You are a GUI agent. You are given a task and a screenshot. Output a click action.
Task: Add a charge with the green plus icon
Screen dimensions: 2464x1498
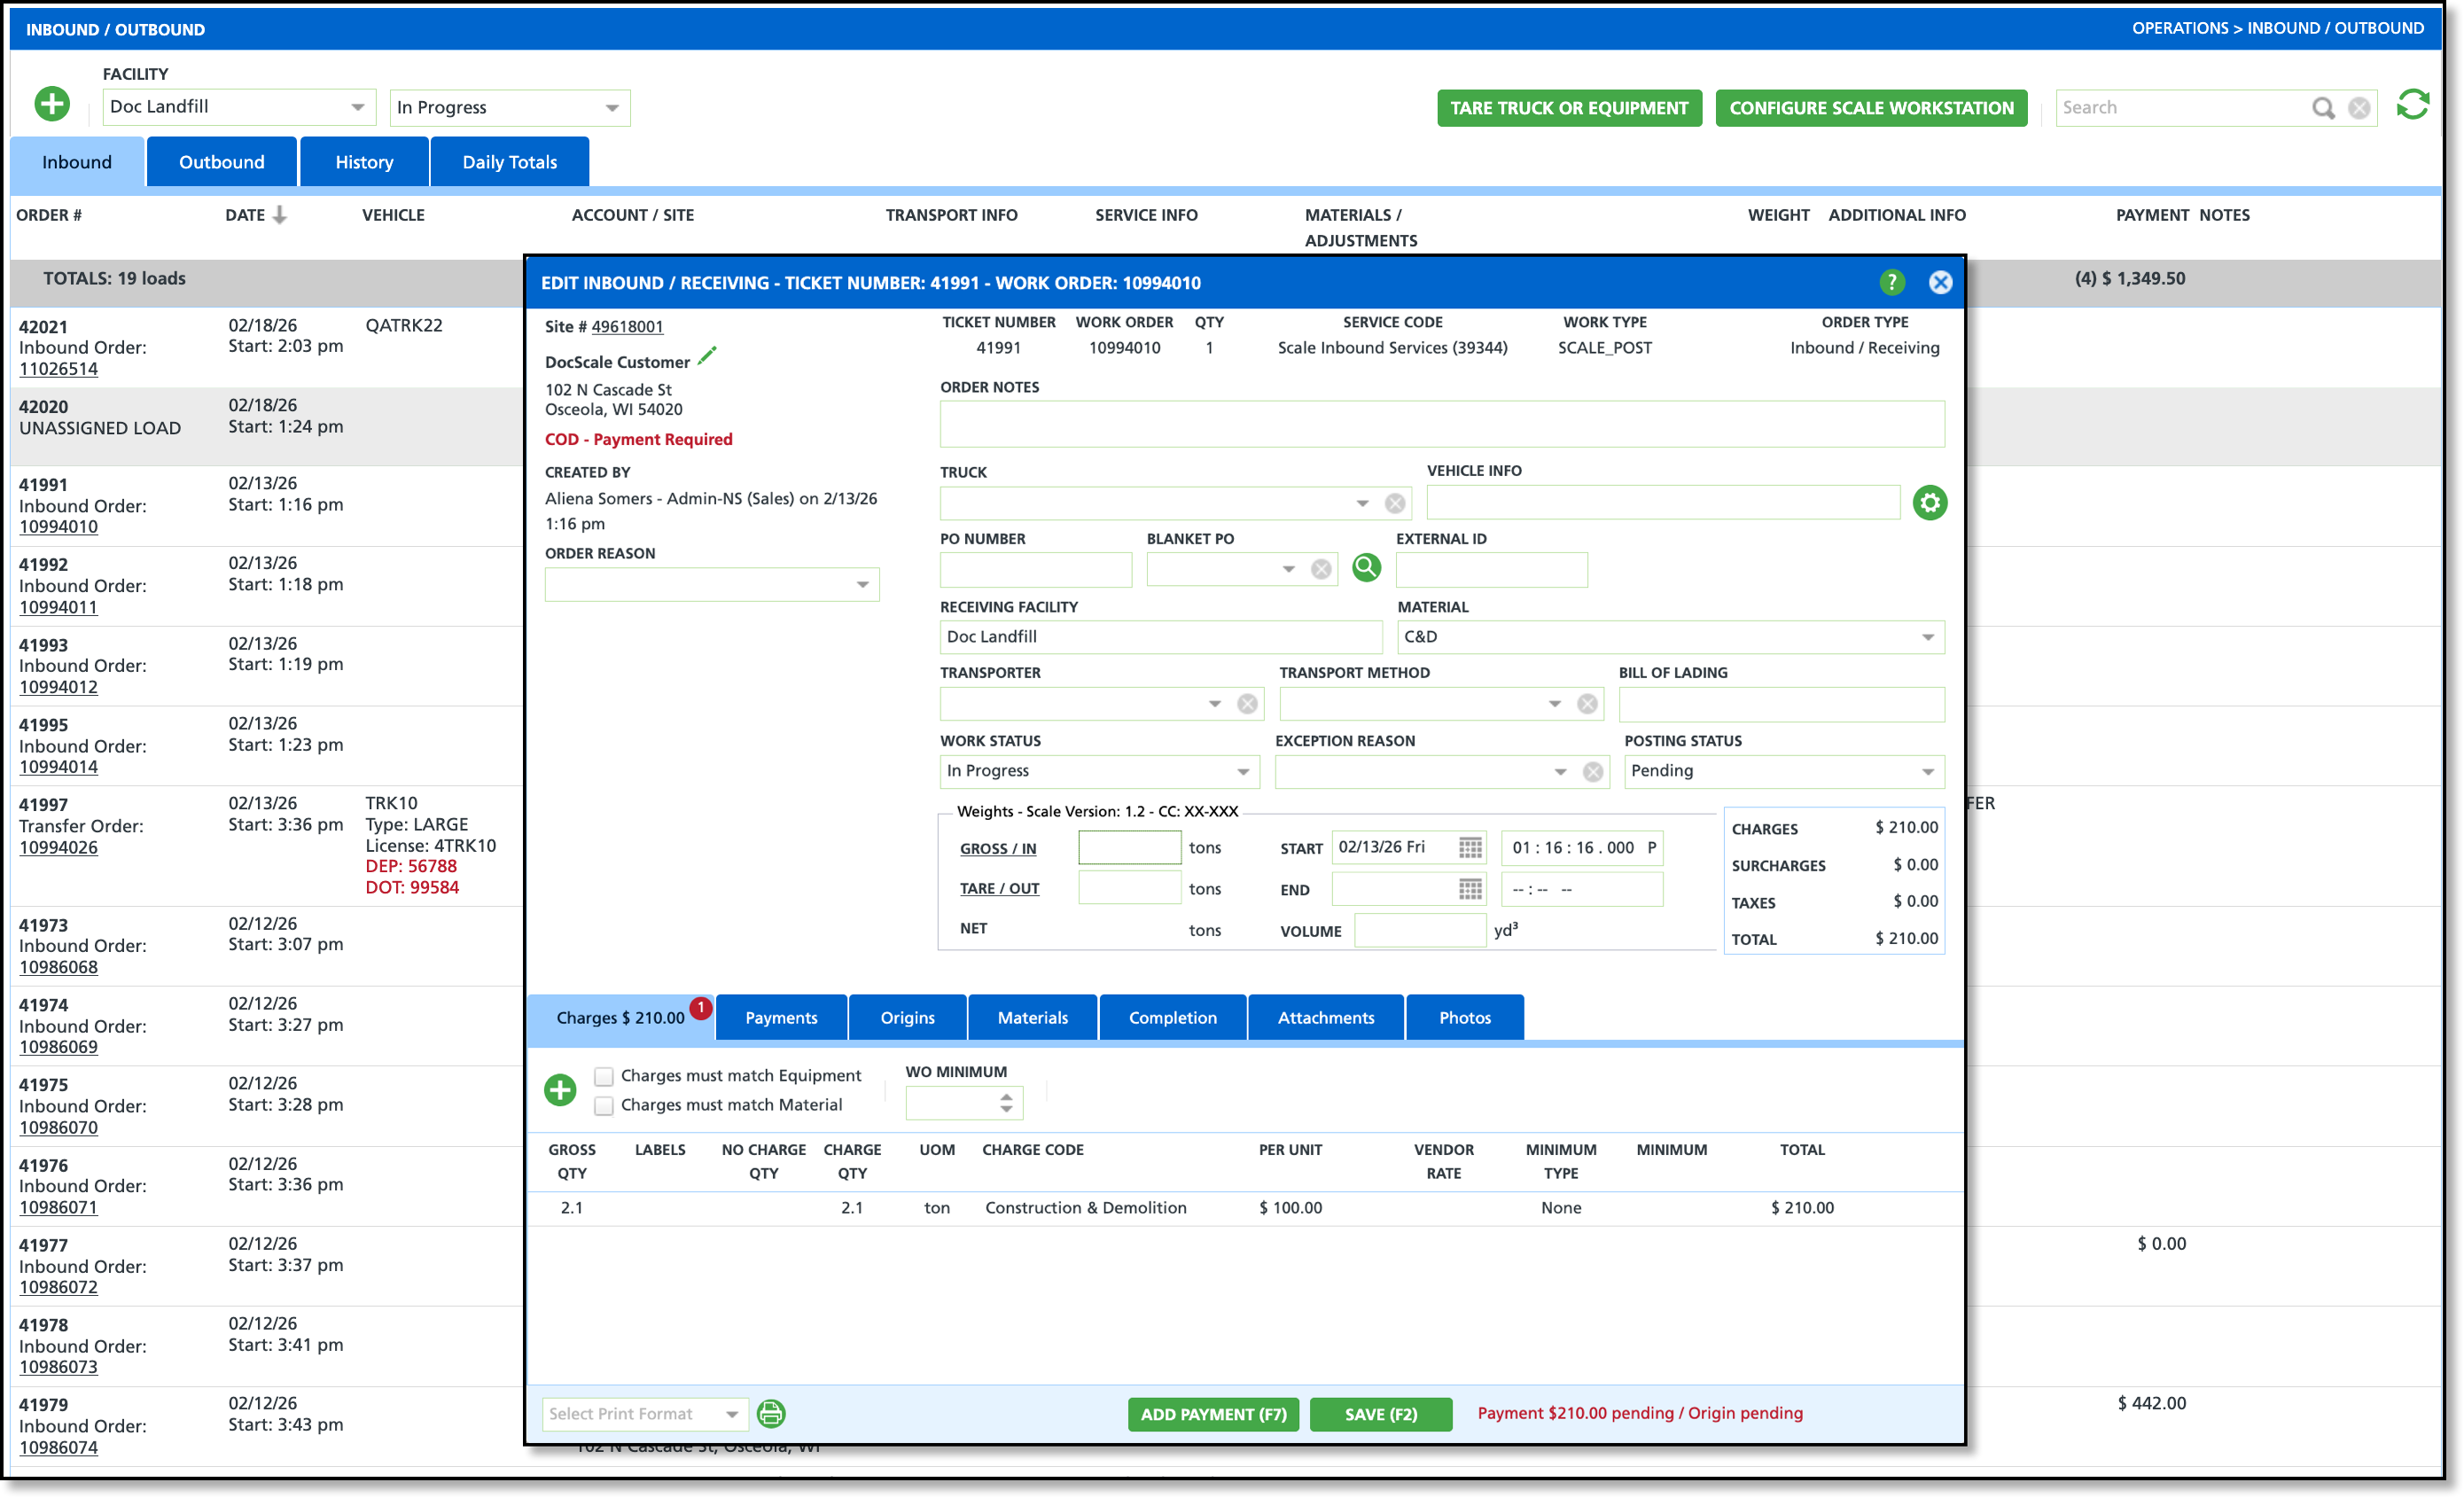point(560,1089)
